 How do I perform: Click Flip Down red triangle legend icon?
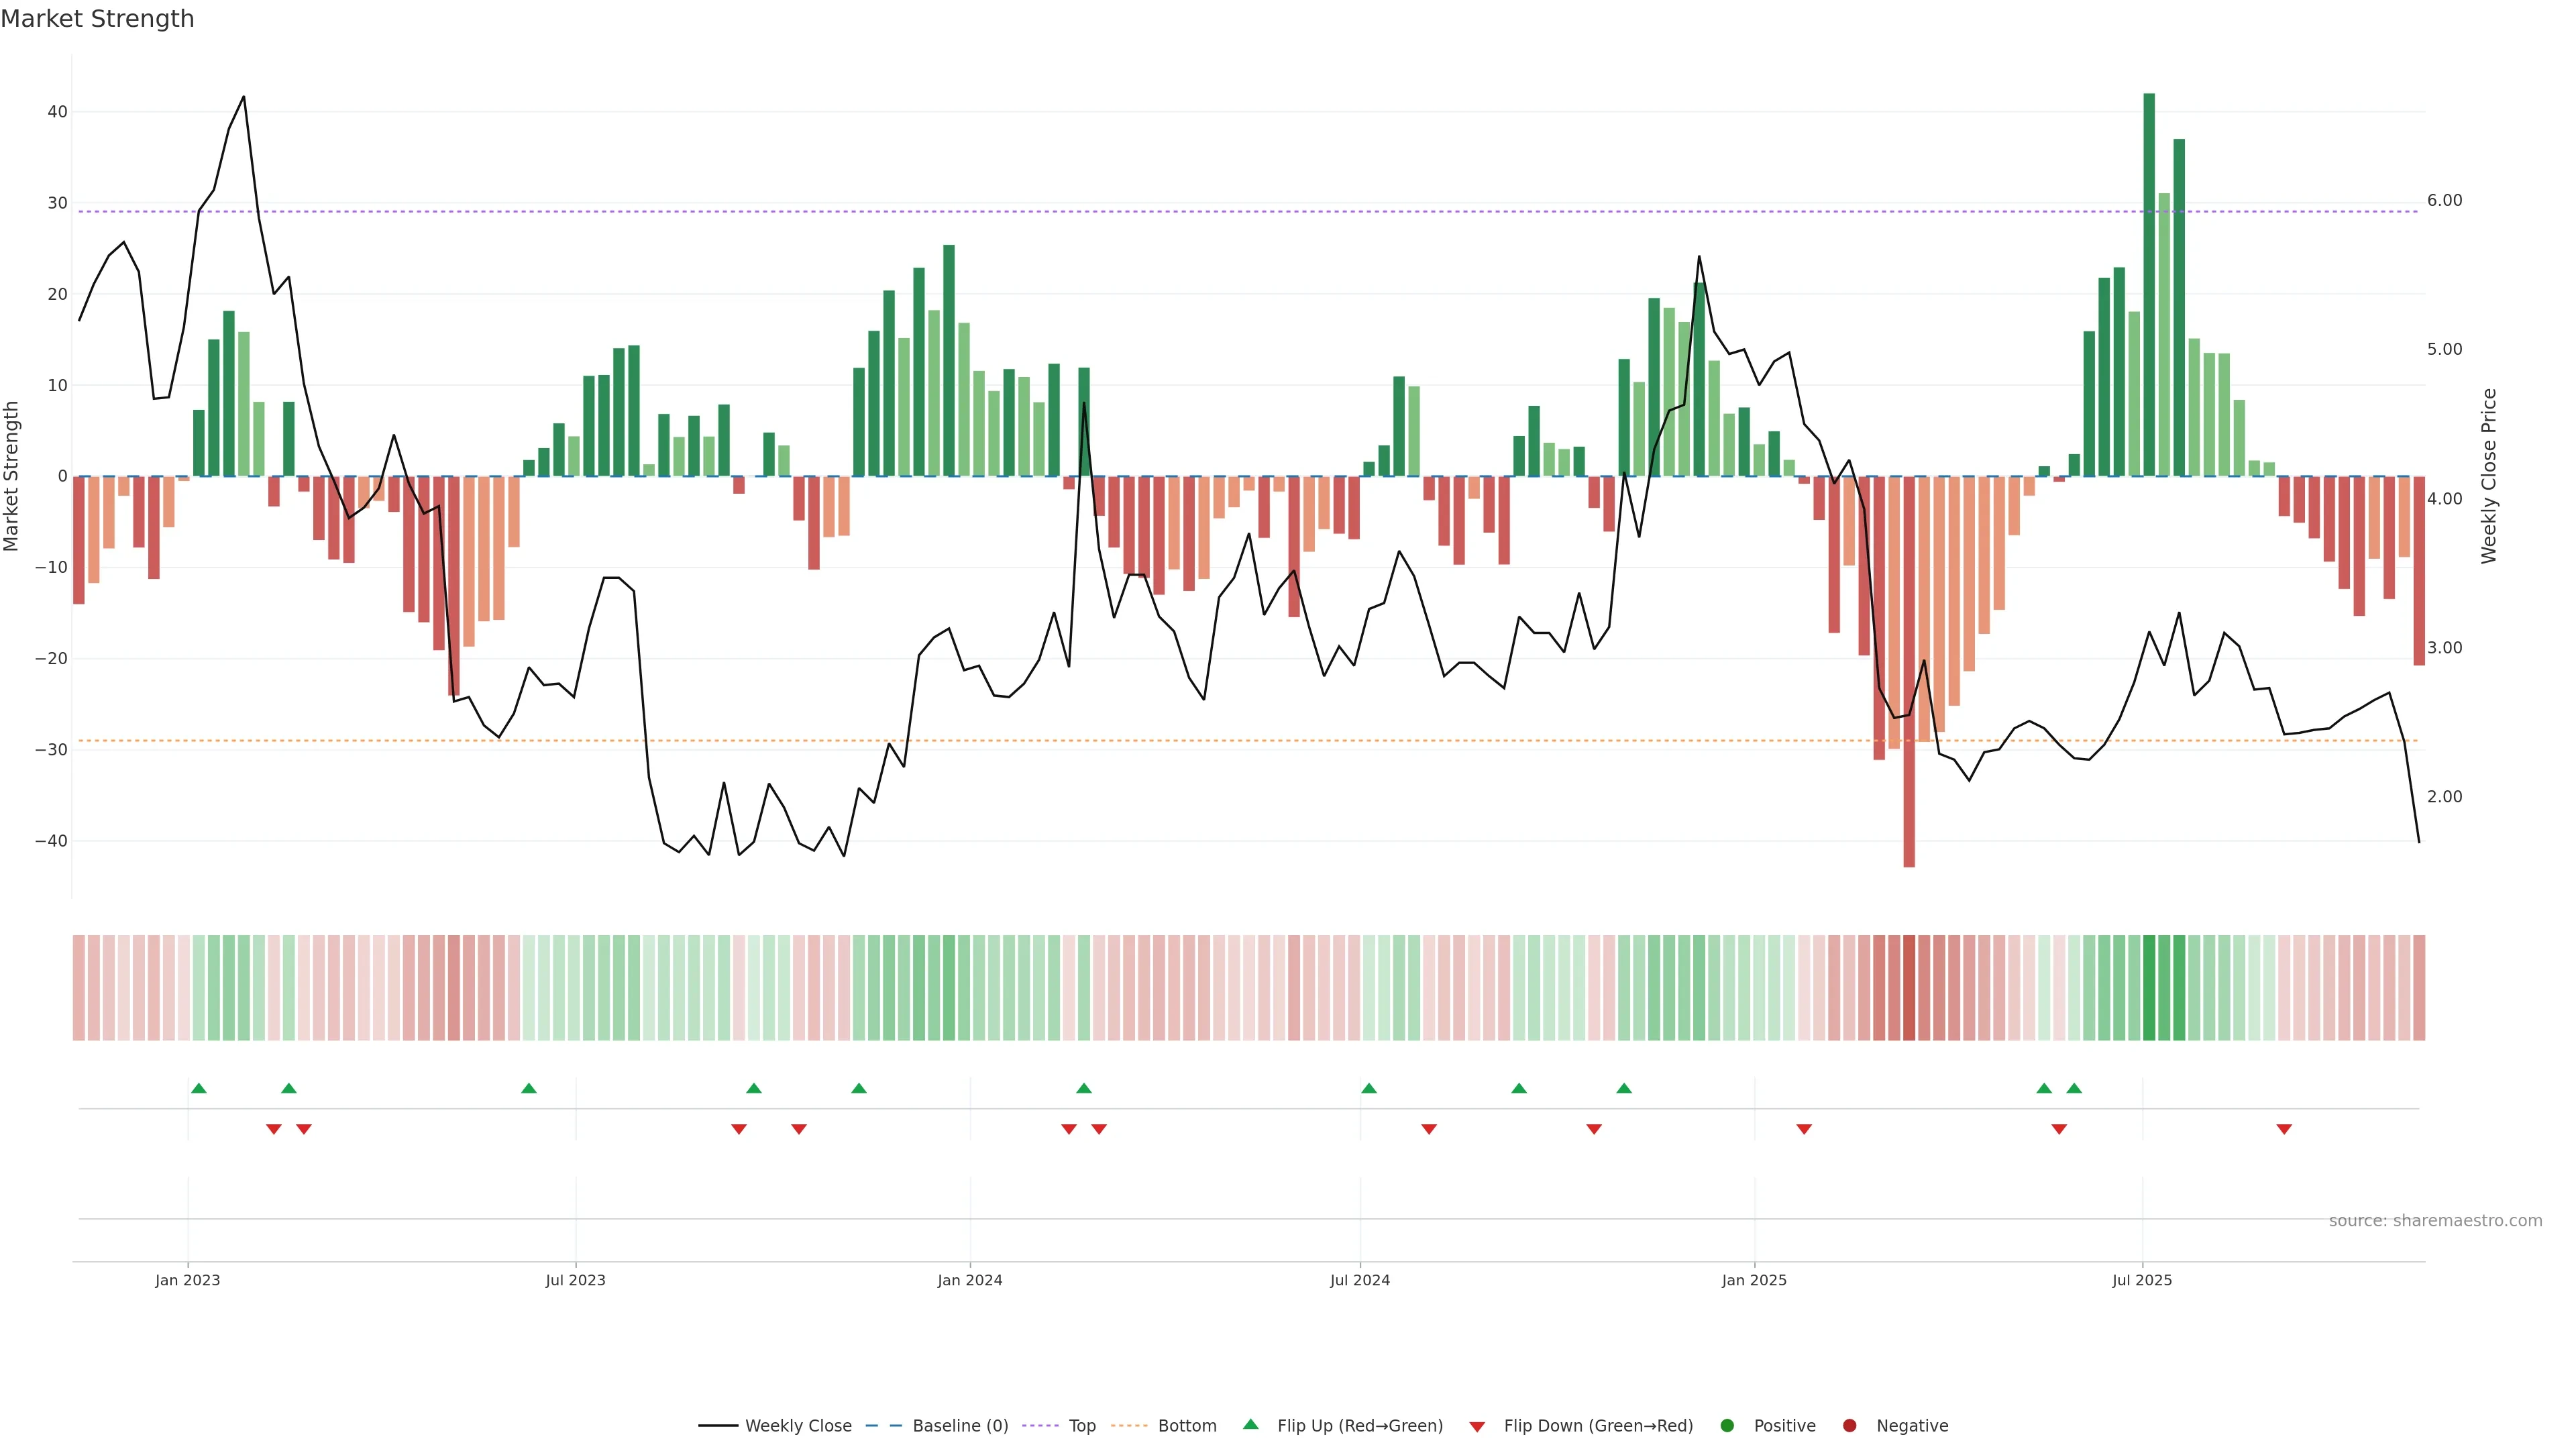tap(1477, 1427)
